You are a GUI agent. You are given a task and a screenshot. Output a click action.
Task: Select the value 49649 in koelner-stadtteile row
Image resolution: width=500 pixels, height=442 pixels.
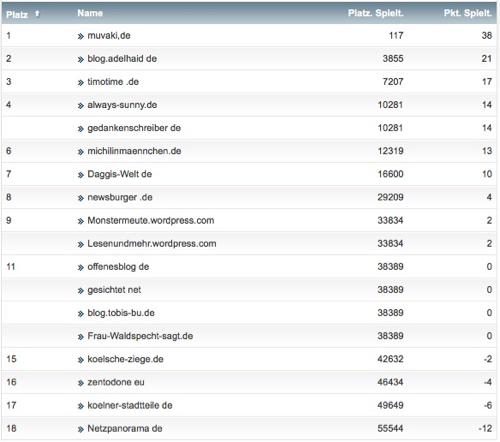[390, 405]
